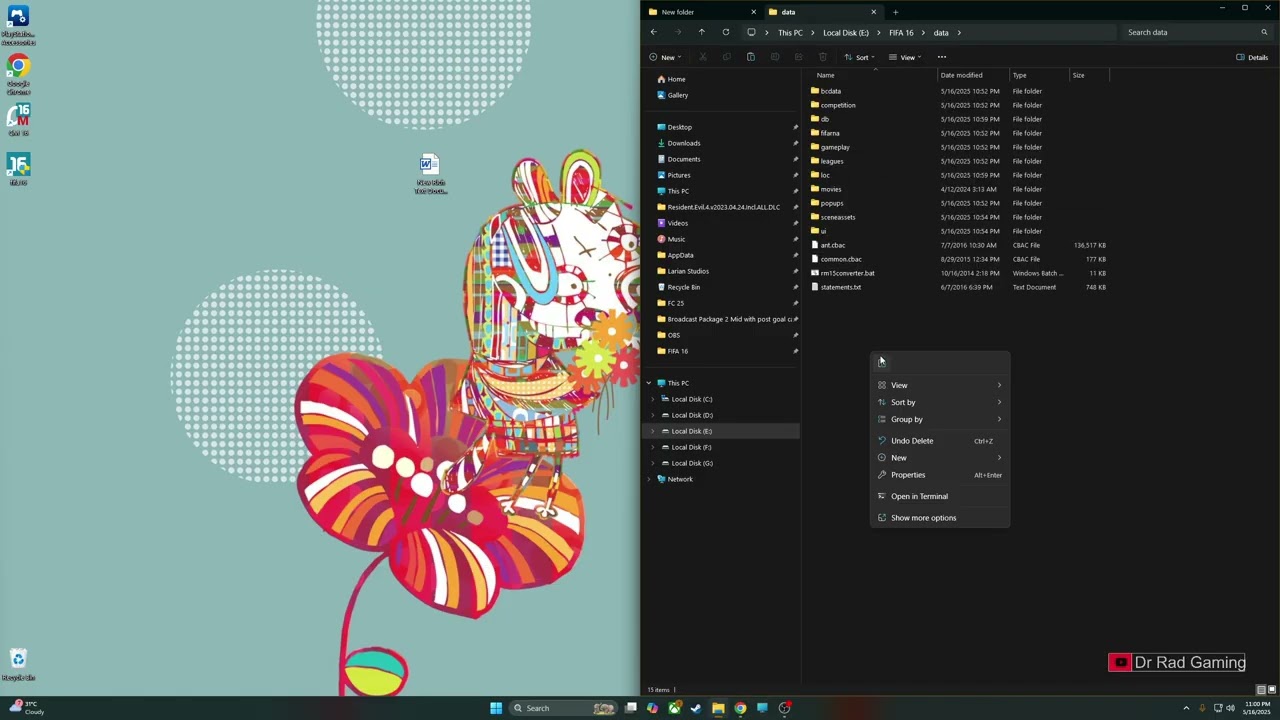Open the New dropdown in toolbar
Image resolution: width=1280 pixels, height=720 pixels.
[665, 57]
